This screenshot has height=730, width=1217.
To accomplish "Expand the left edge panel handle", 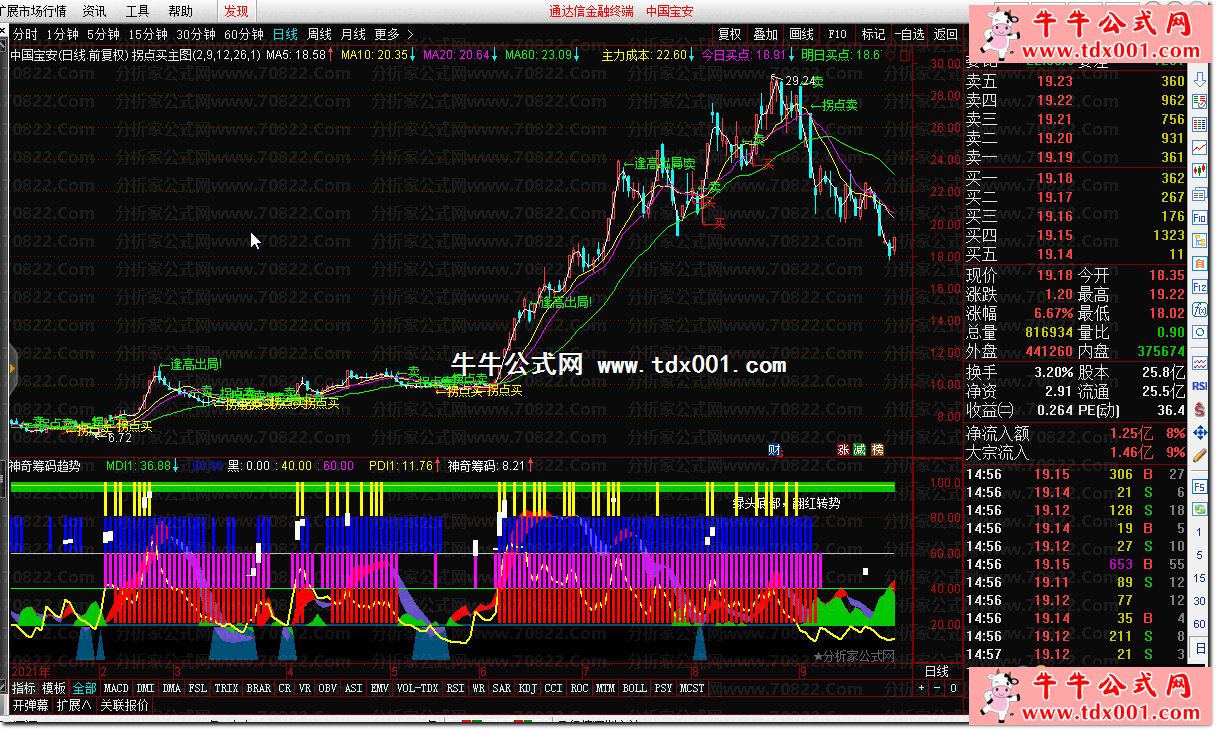I will (13, 368).
